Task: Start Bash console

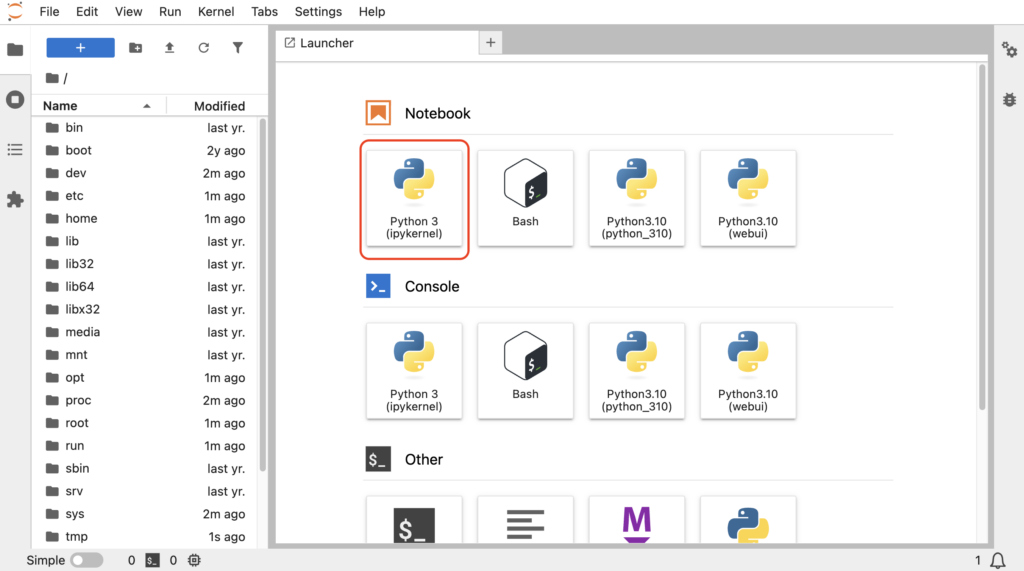Action: [x=525, y=371]
